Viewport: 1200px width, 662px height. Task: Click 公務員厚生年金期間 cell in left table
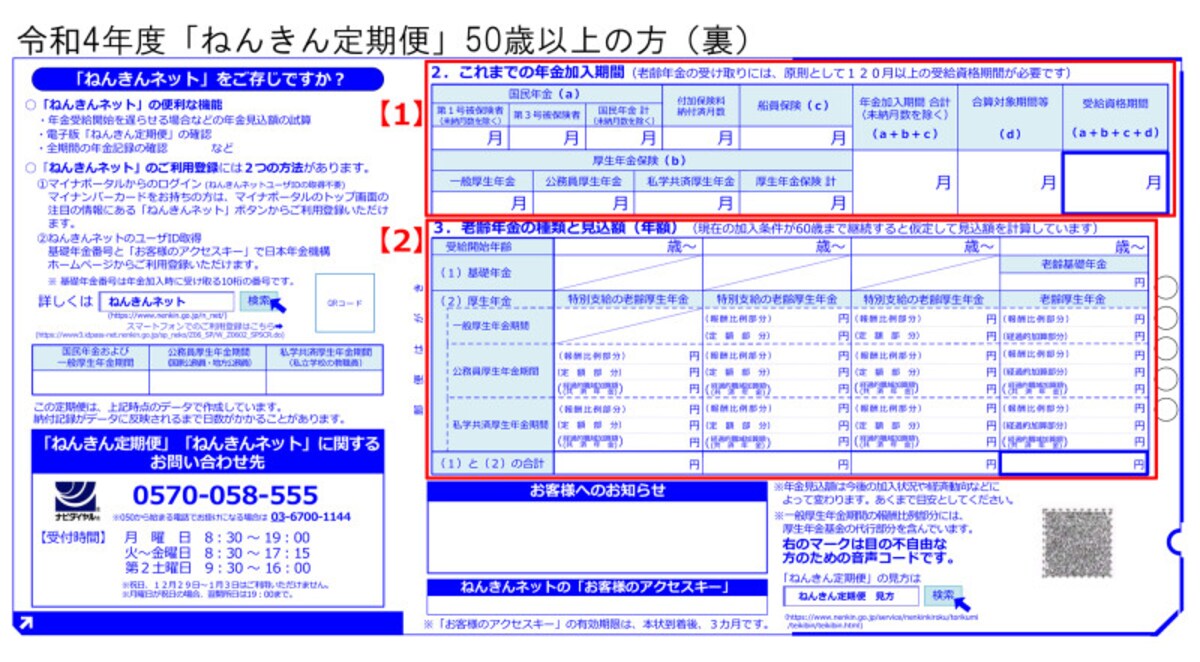pos(208,357)
